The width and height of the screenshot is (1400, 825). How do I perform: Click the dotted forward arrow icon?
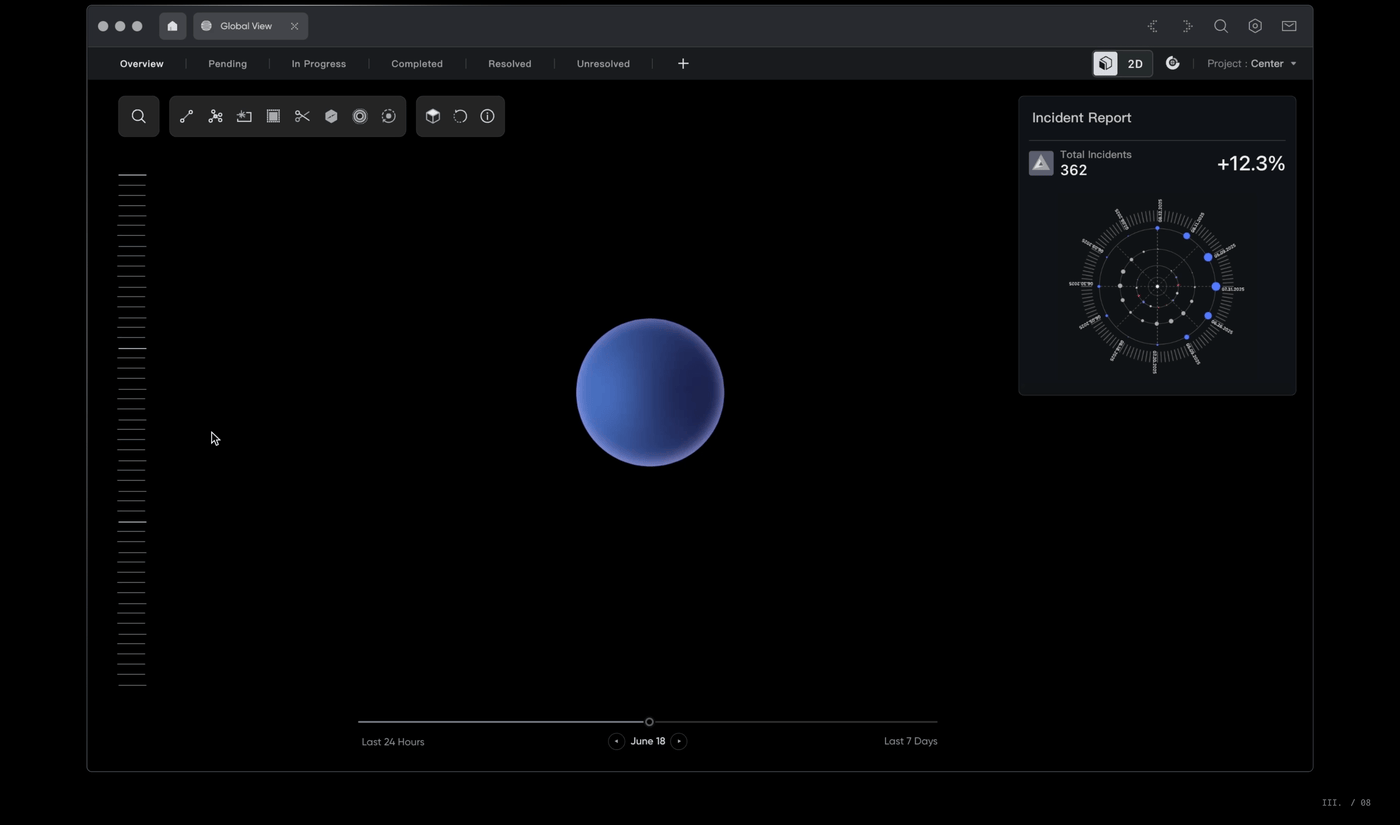(x=1187, y=26)
